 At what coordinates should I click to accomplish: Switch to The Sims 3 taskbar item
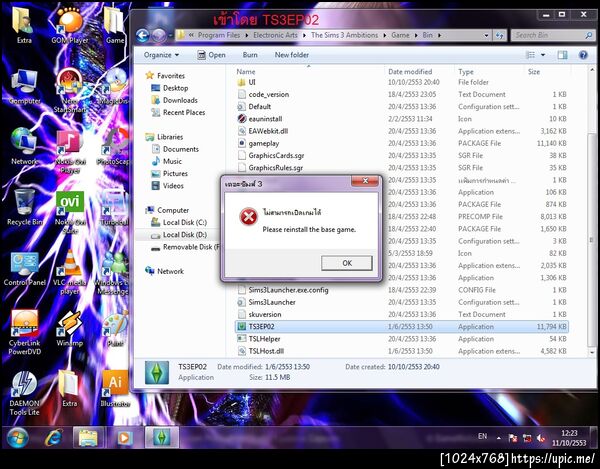point(161,438)
